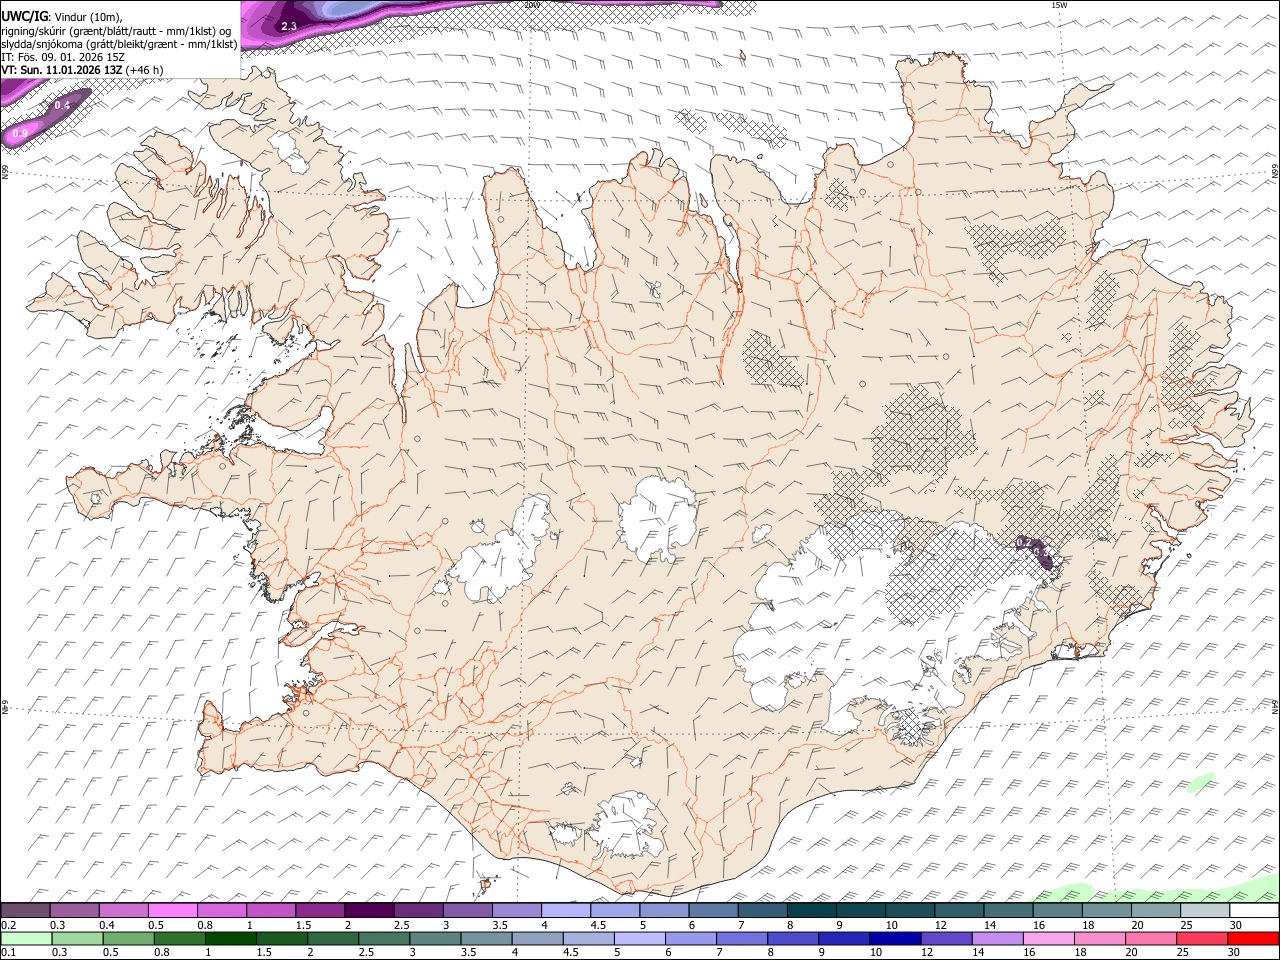Screen dimensions: 1280x960
Task: Pick the palest green 0.1 swatch in rain scale
Action: pos(26,938)
